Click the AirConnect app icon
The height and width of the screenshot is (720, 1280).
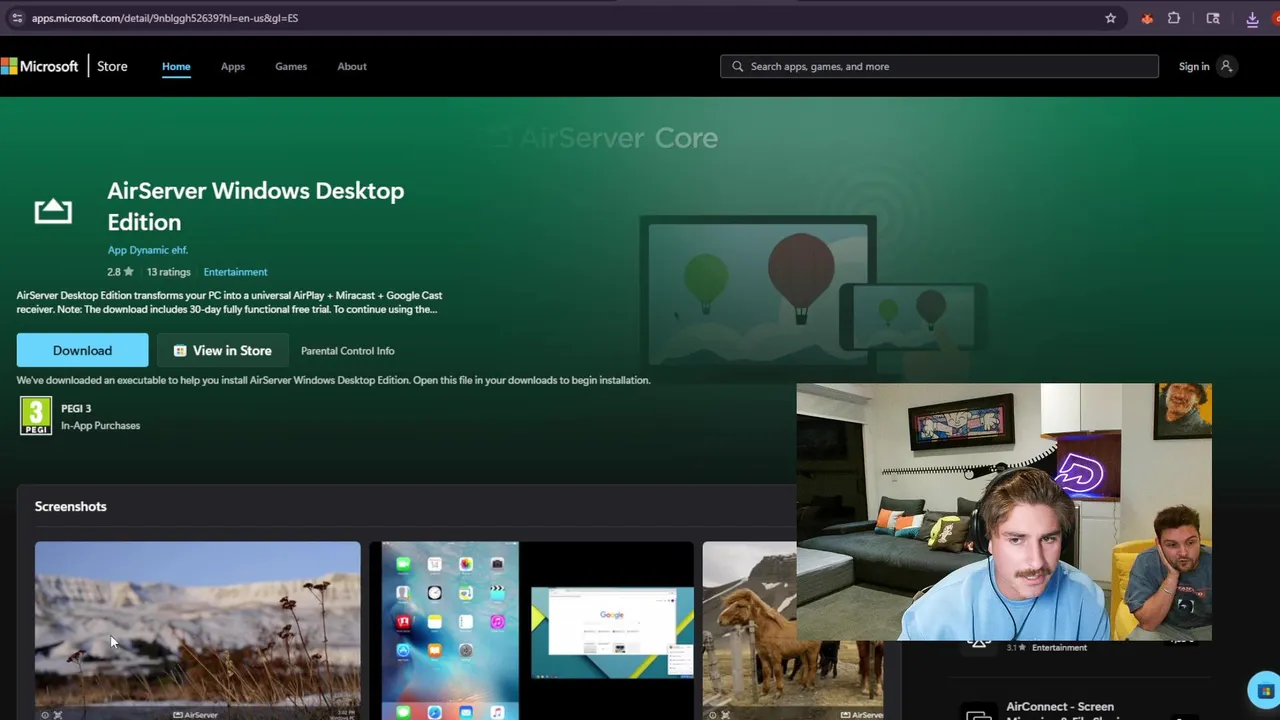click(978, 712)
